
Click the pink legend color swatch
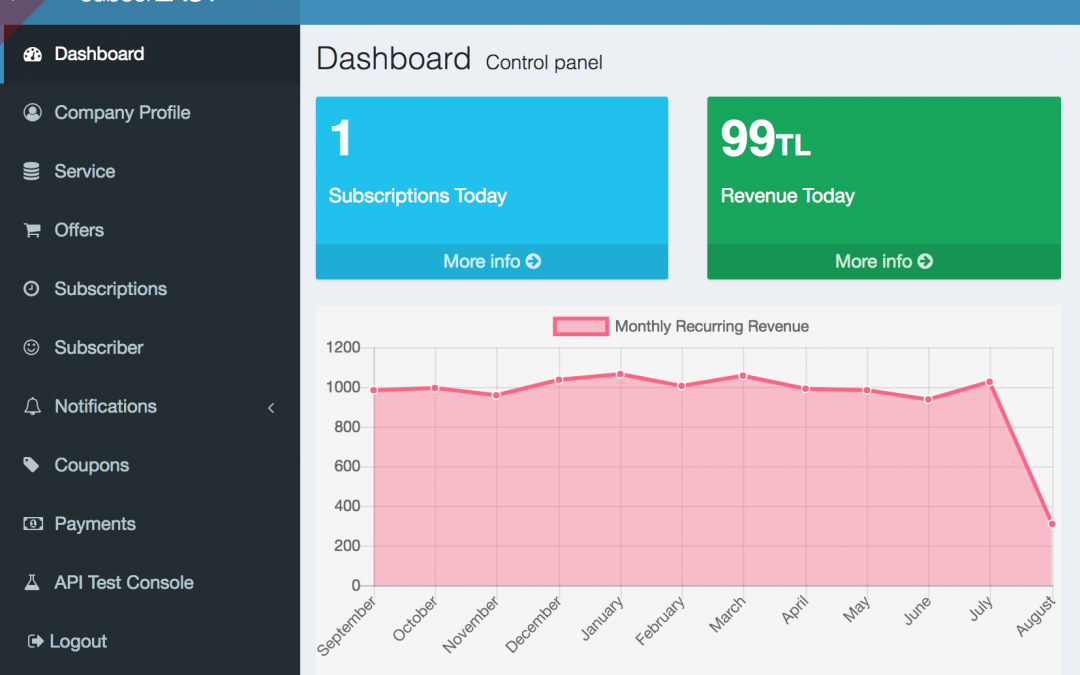click(580, 326)
